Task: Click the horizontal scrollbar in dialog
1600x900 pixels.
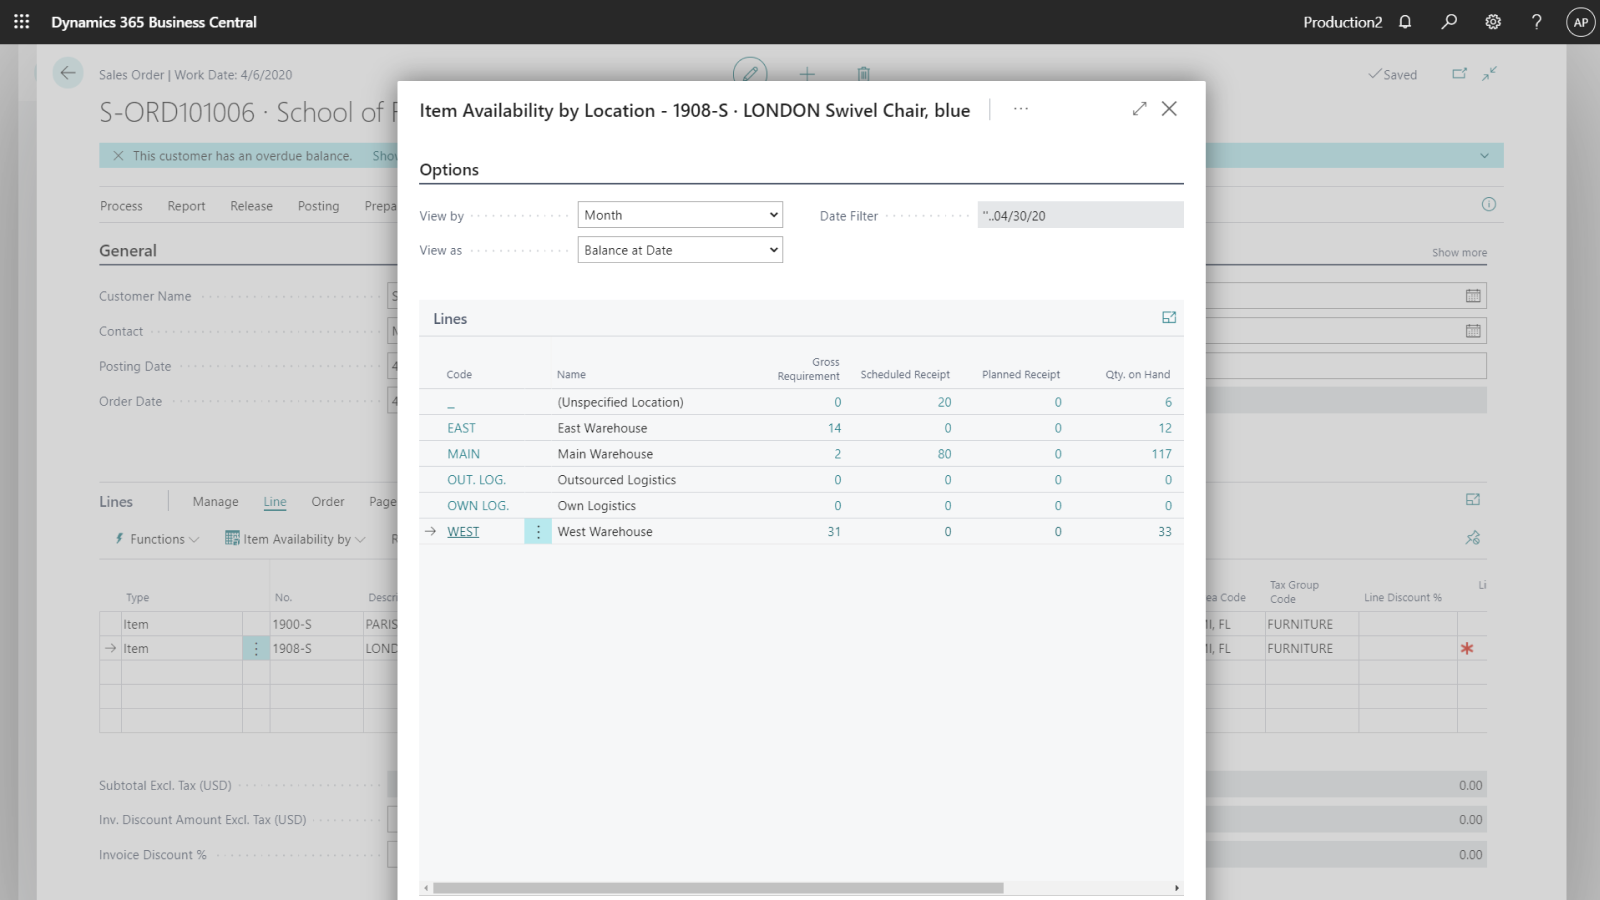Action: (x=718, y=888)
